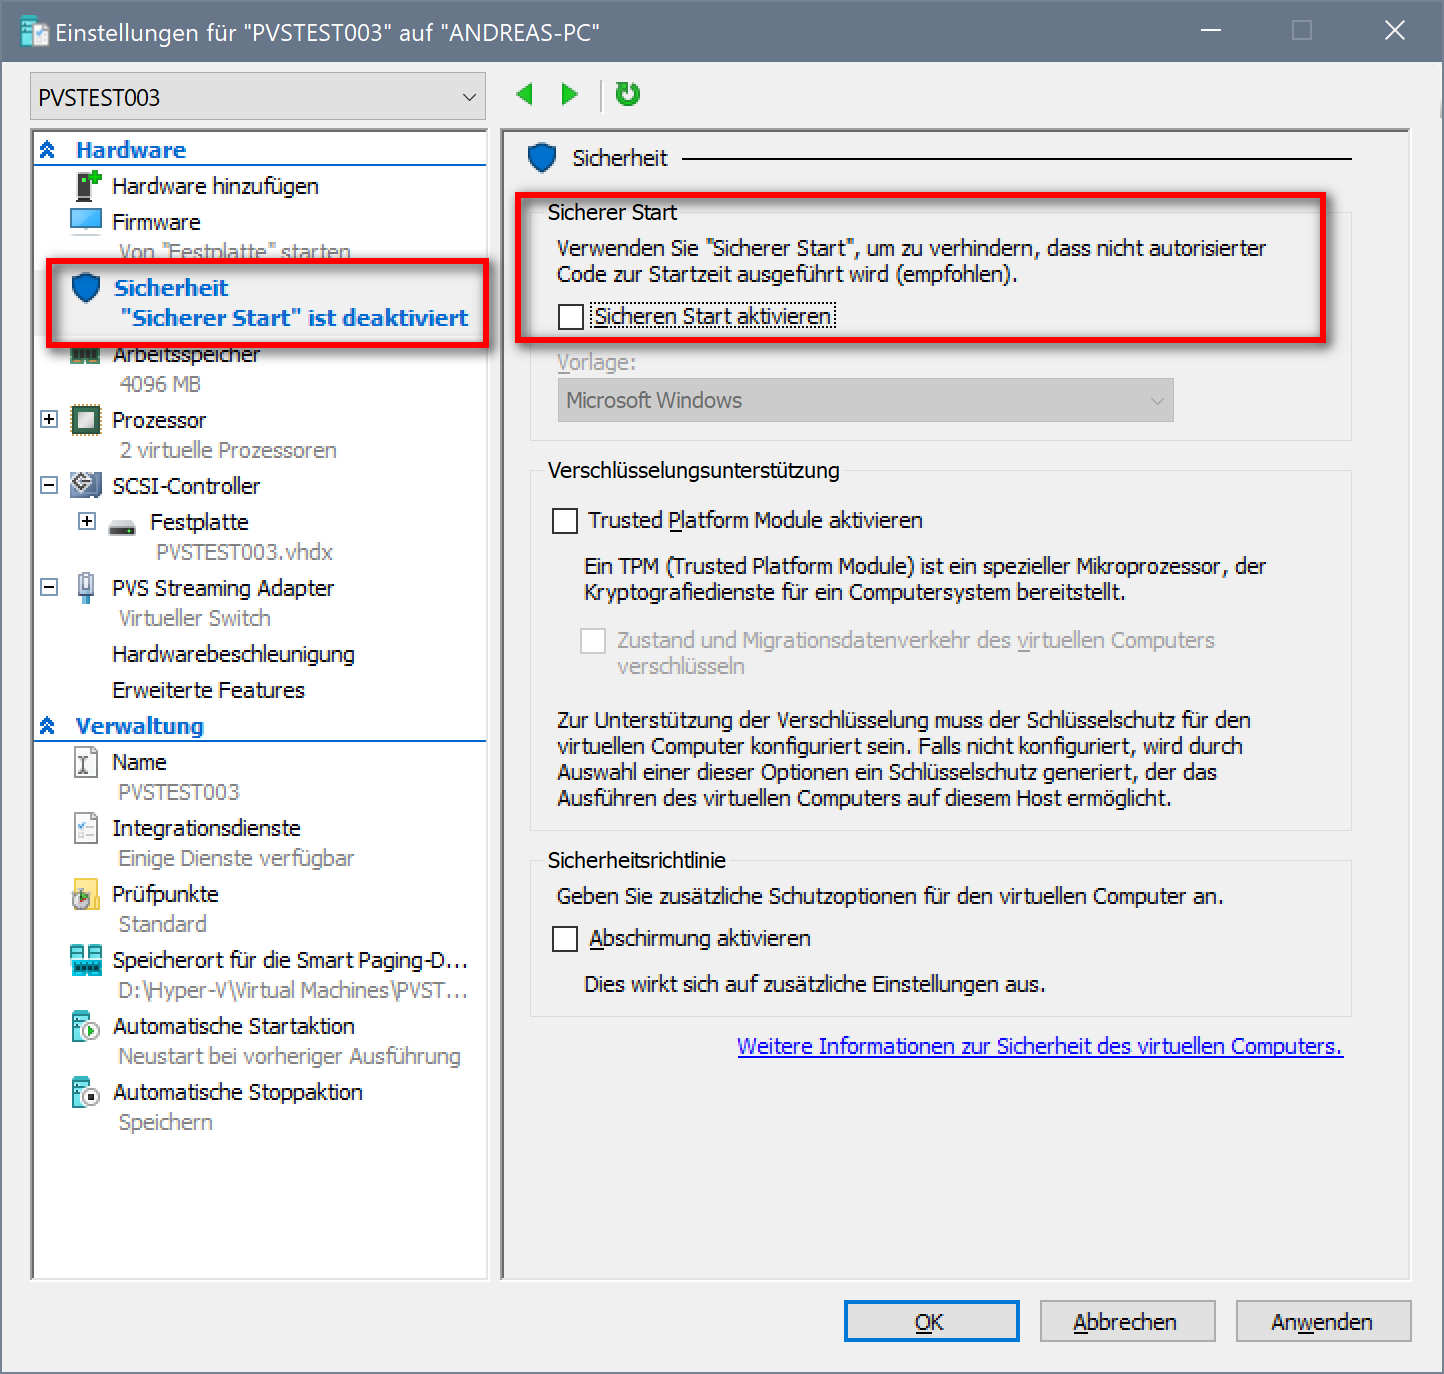Collapse the SCSI-Controller tree node

[x=49, y=485]
